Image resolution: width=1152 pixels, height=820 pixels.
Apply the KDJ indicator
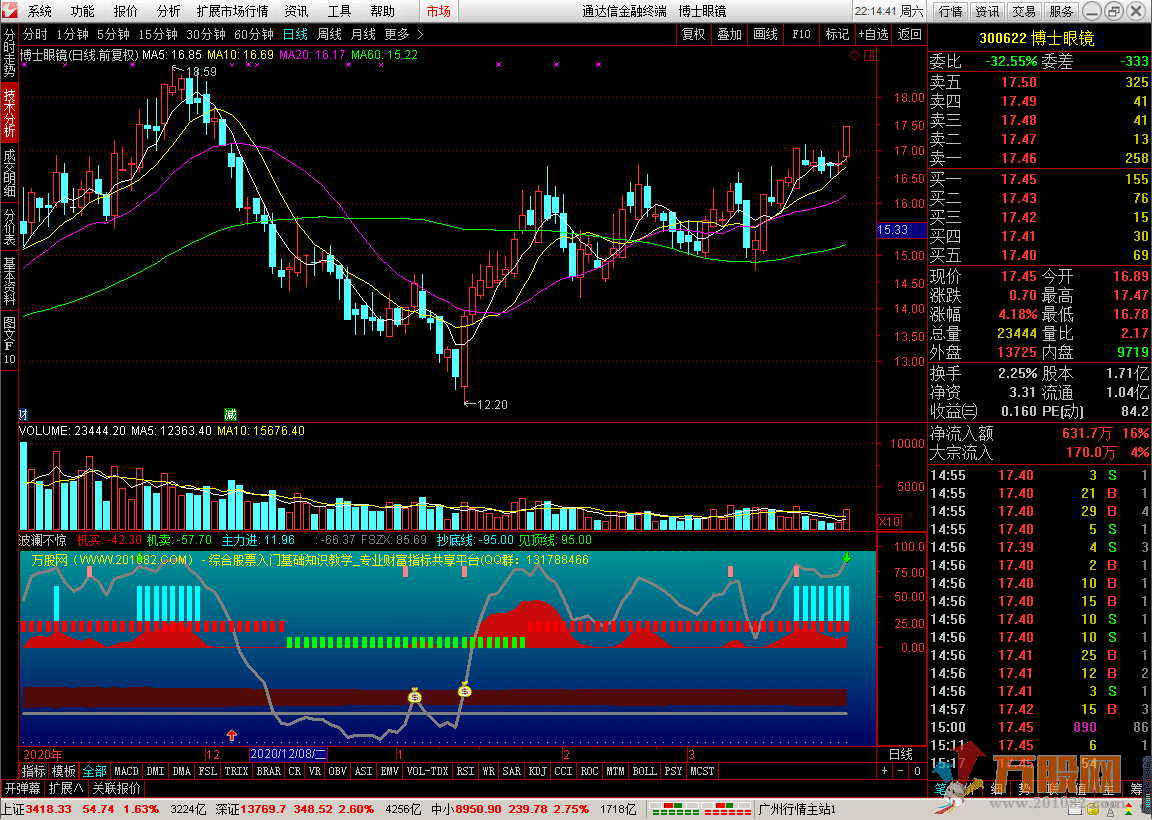(538, 772)
